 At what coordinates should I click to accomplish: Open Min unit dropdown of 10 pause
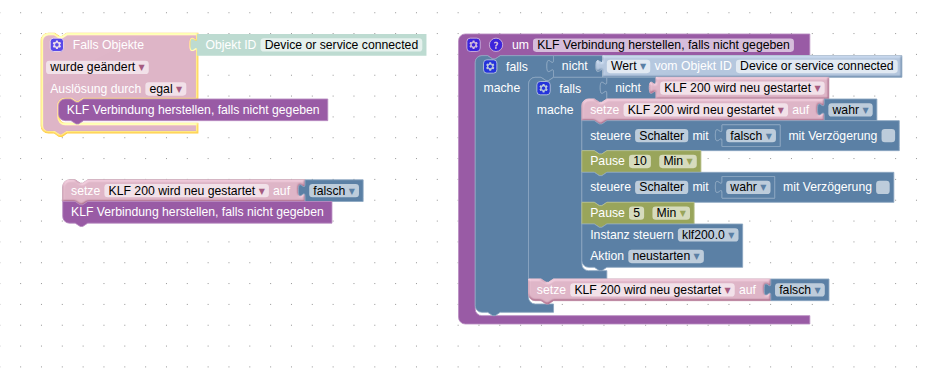click(x=678, y=161)
